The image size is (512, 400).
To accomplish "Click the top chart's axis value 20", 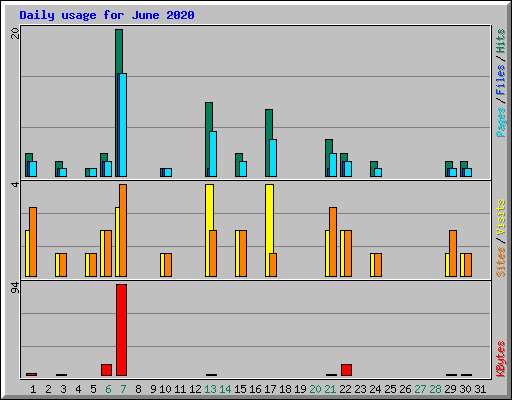I will (x=15, y=33).
